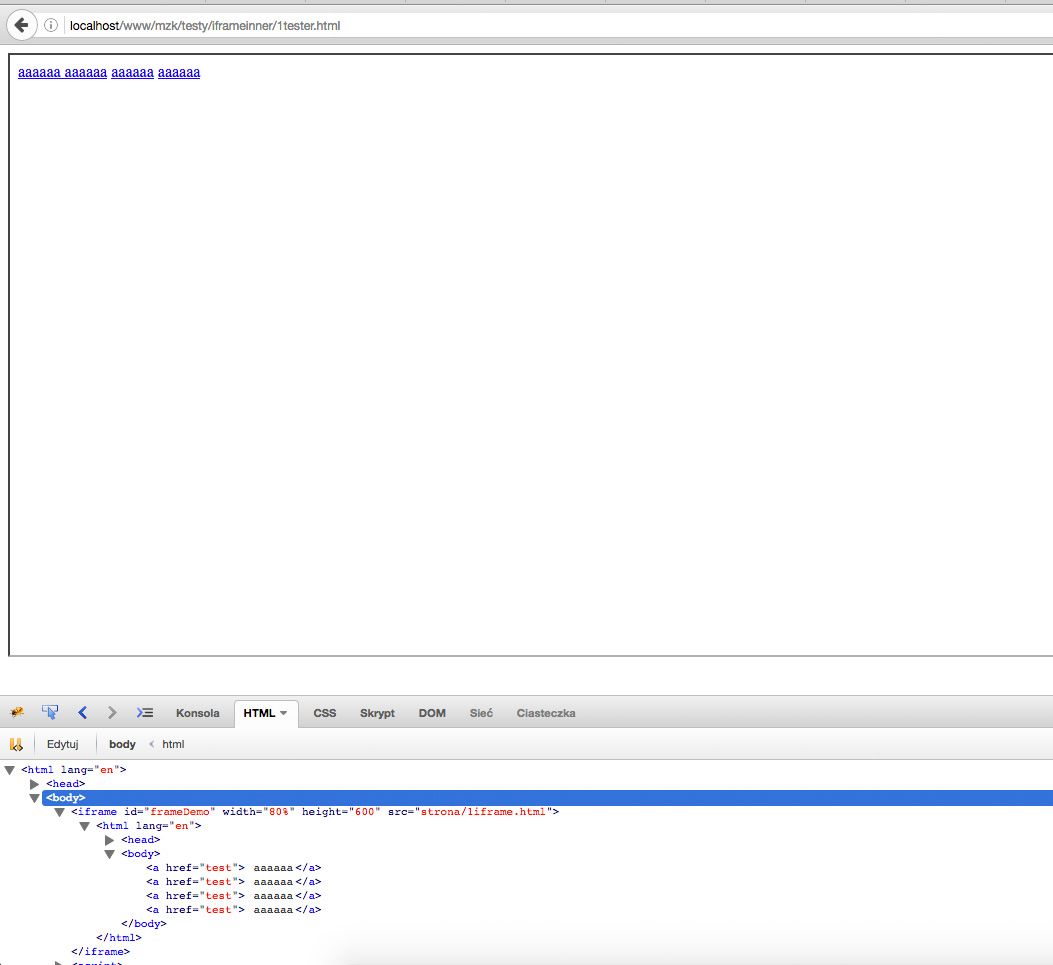Open the Sieć tab

(x=481, y=713)
